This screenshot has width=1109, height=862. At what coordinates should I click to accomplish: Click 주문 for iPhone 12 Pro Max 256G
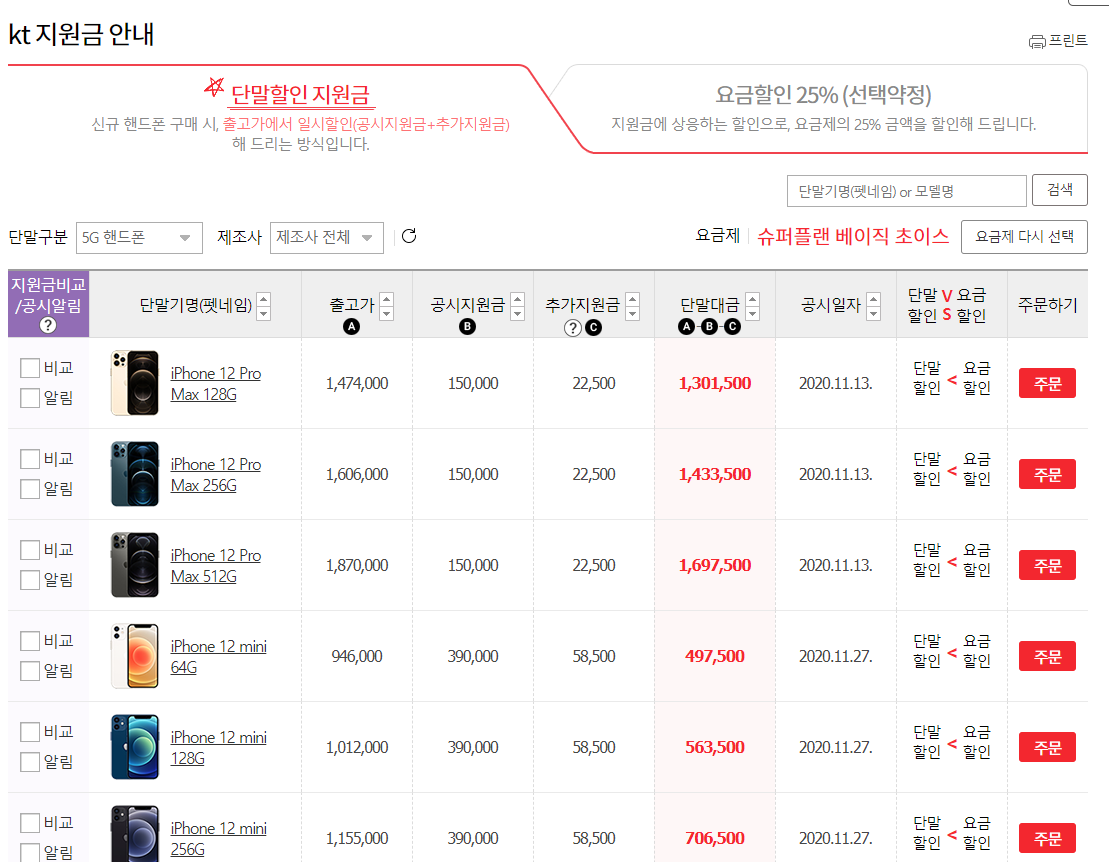[x=1047, y=474]
